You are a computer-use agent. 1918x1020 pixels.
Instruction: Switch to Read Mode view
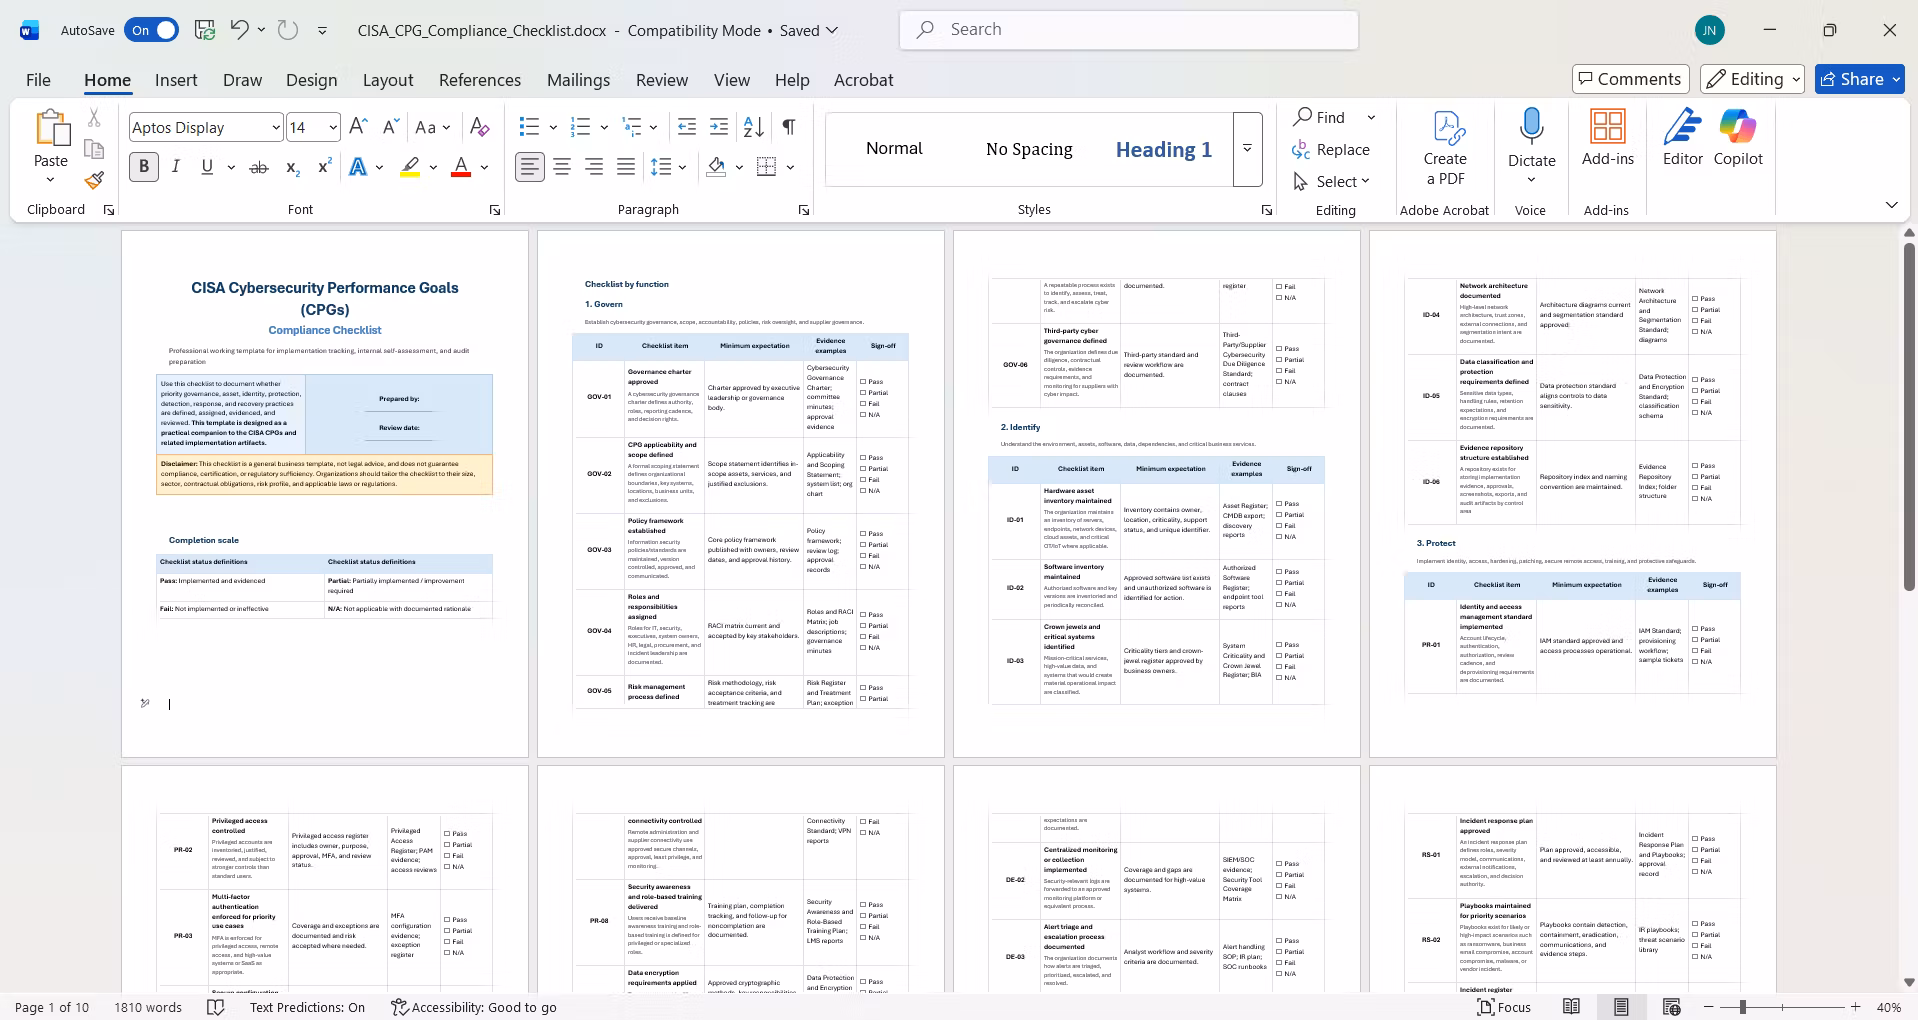coord(1572,1007)
